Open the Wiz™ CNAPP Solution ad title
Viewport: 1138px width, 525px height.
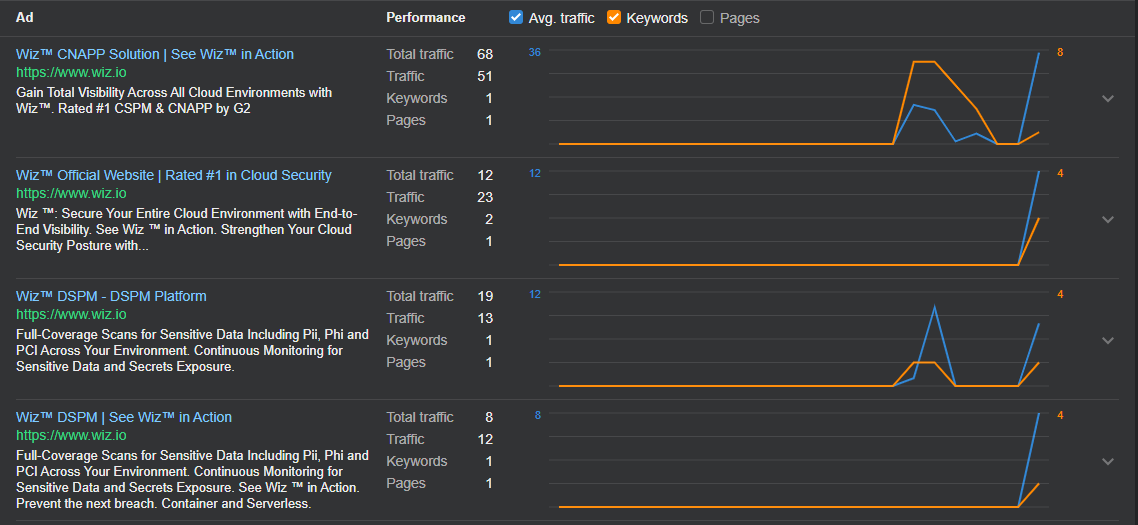155,54
